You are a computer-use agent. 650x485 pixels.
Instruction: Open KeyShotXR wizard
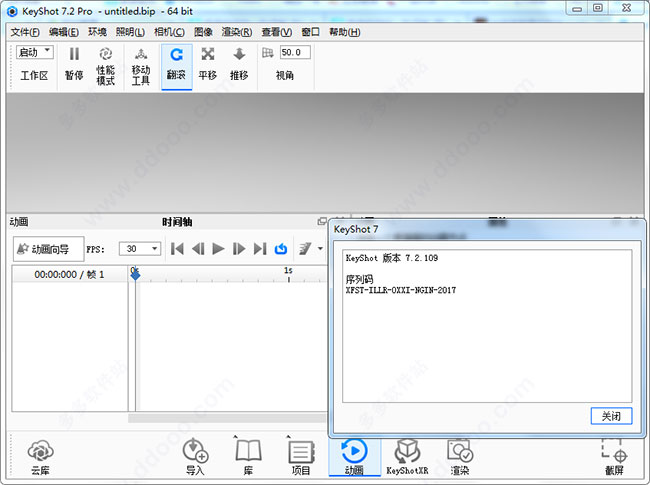[x=407, y=457]
